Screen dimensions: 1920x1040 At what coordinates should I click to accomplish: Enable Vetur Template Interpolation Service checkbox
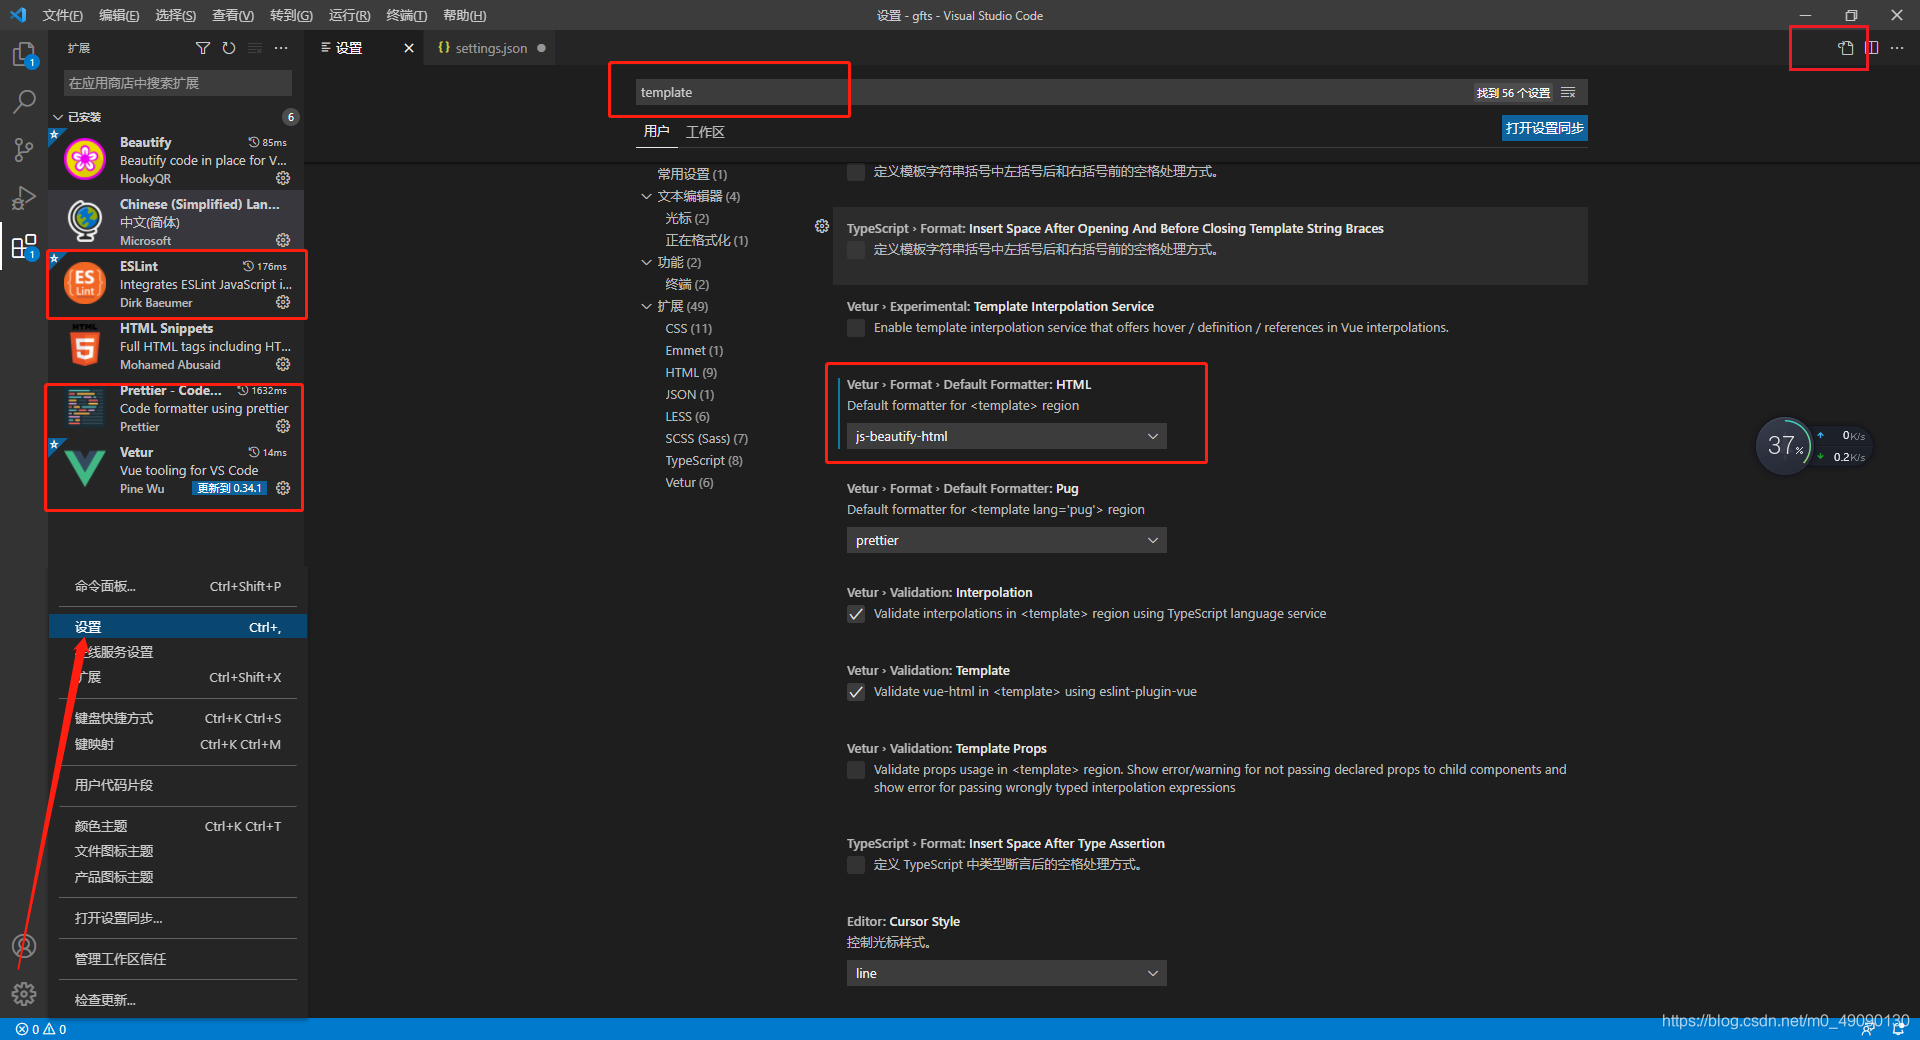[856, 328]
